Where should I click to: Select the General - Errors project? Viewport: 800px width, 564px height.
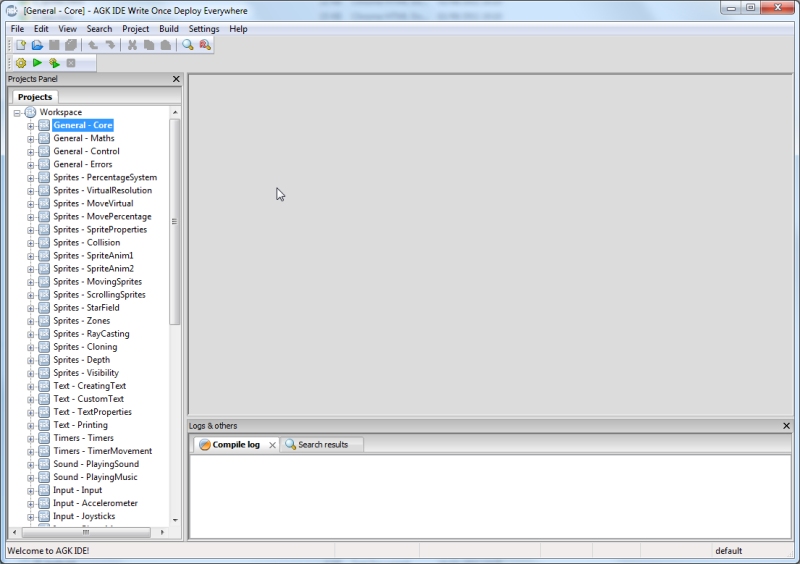(83, 164)
